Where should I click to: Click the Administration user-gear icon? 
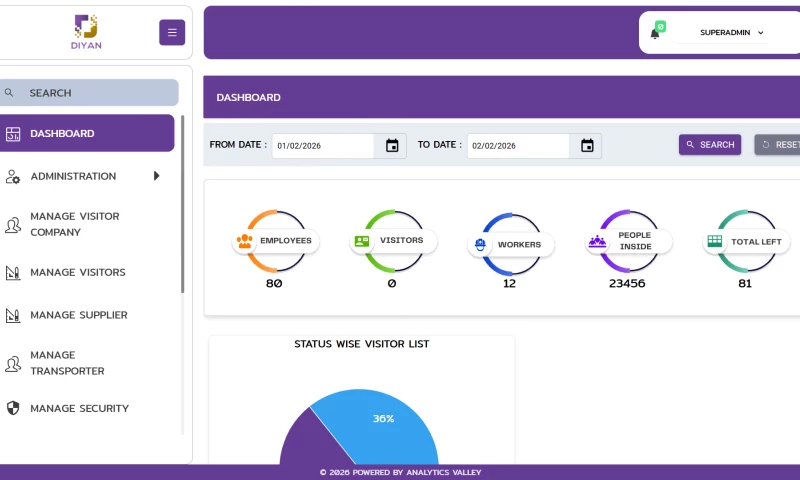(x=13, y=176)
